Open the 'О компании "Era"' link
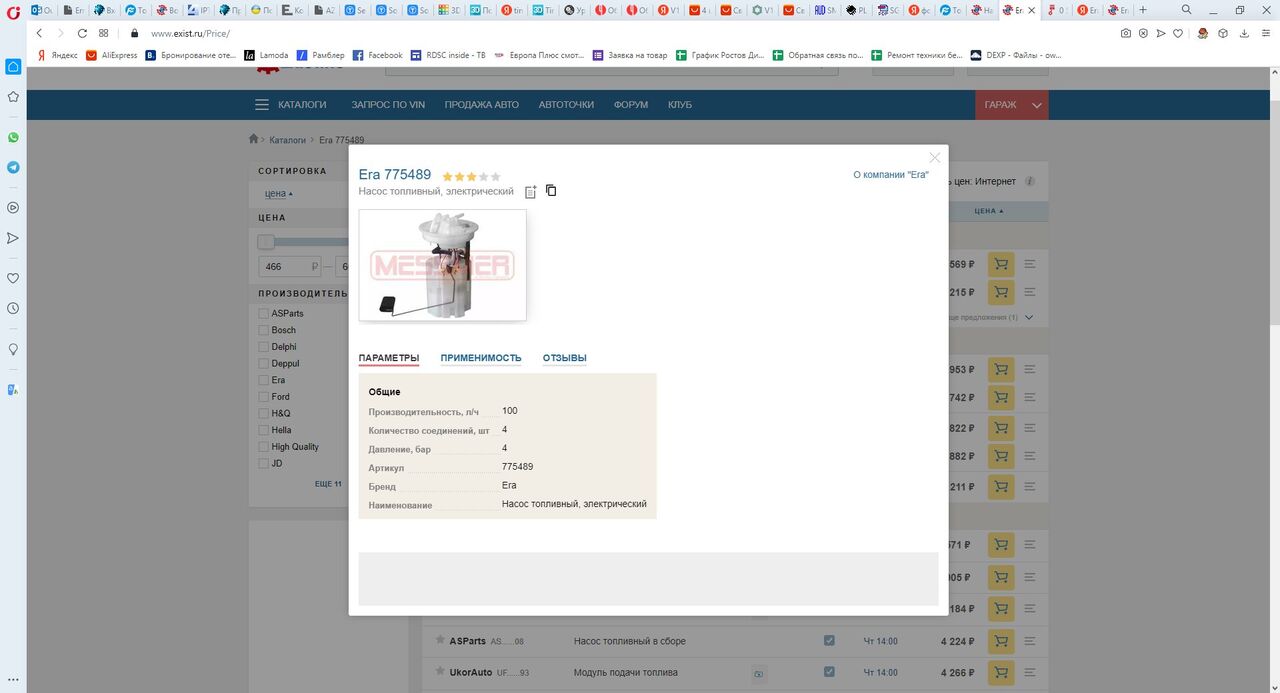The height and width of the screenshot is (693, 1280). (x=891, y=175)
